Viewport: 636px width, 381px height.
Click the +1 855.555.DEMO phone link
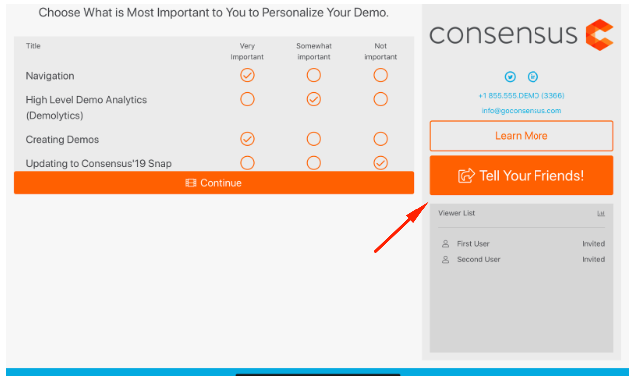pos(521,96)
